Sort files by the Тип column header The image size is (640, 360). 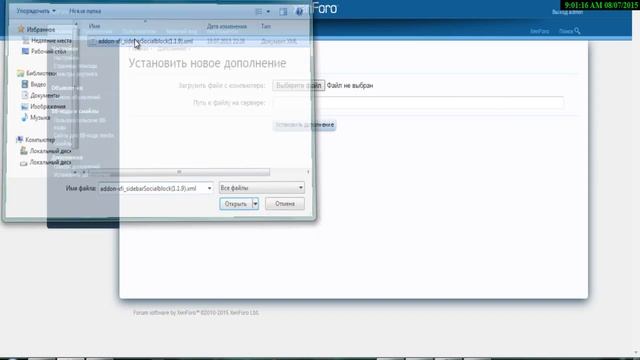pyautogui.click(x=266, y=26)
